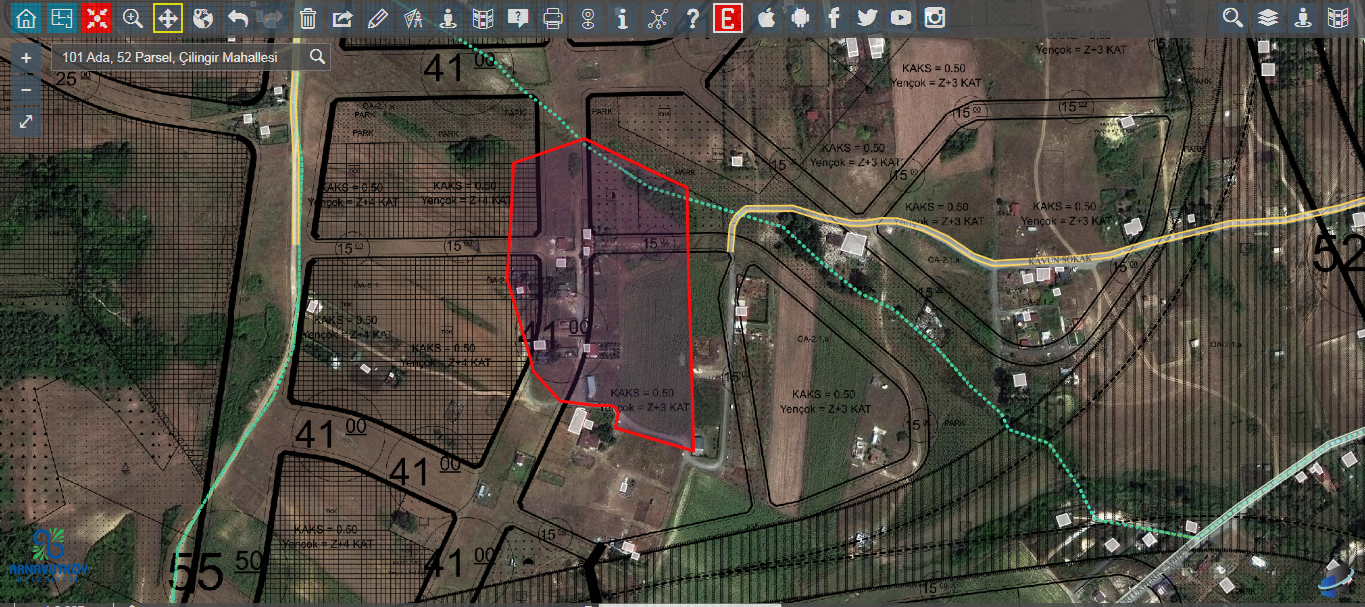Select the floor plan icon beside Home

pyautogui.click(x=62, y=18)
